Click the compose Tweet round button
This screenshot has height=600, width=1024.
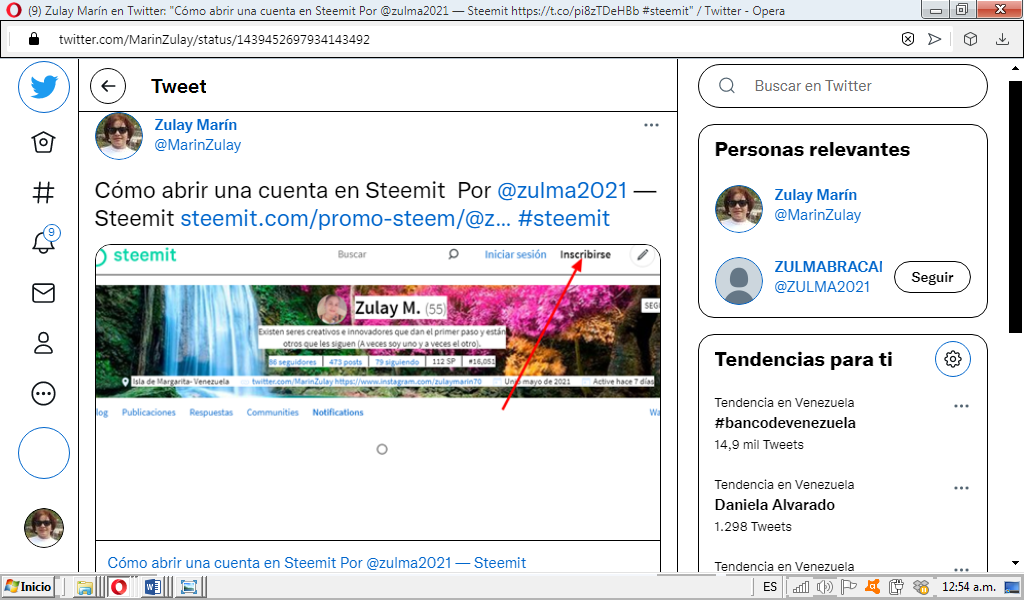pyautogui.click(x=44, y=453)
